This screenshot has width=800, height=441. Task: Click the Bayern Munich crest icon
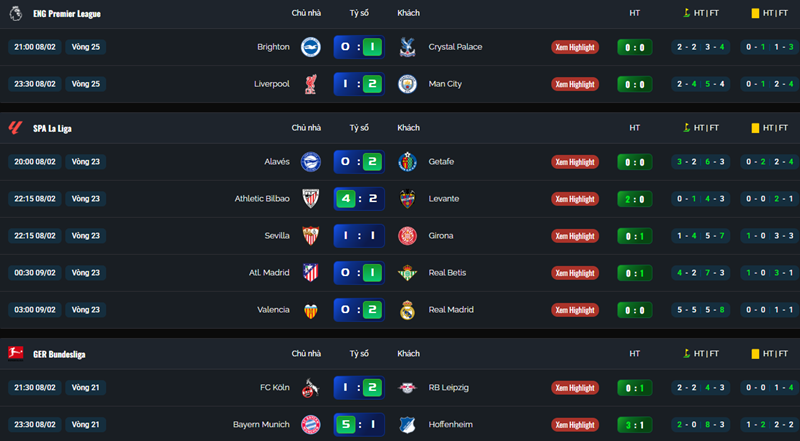pyautogui.click(x=309, y=424)
